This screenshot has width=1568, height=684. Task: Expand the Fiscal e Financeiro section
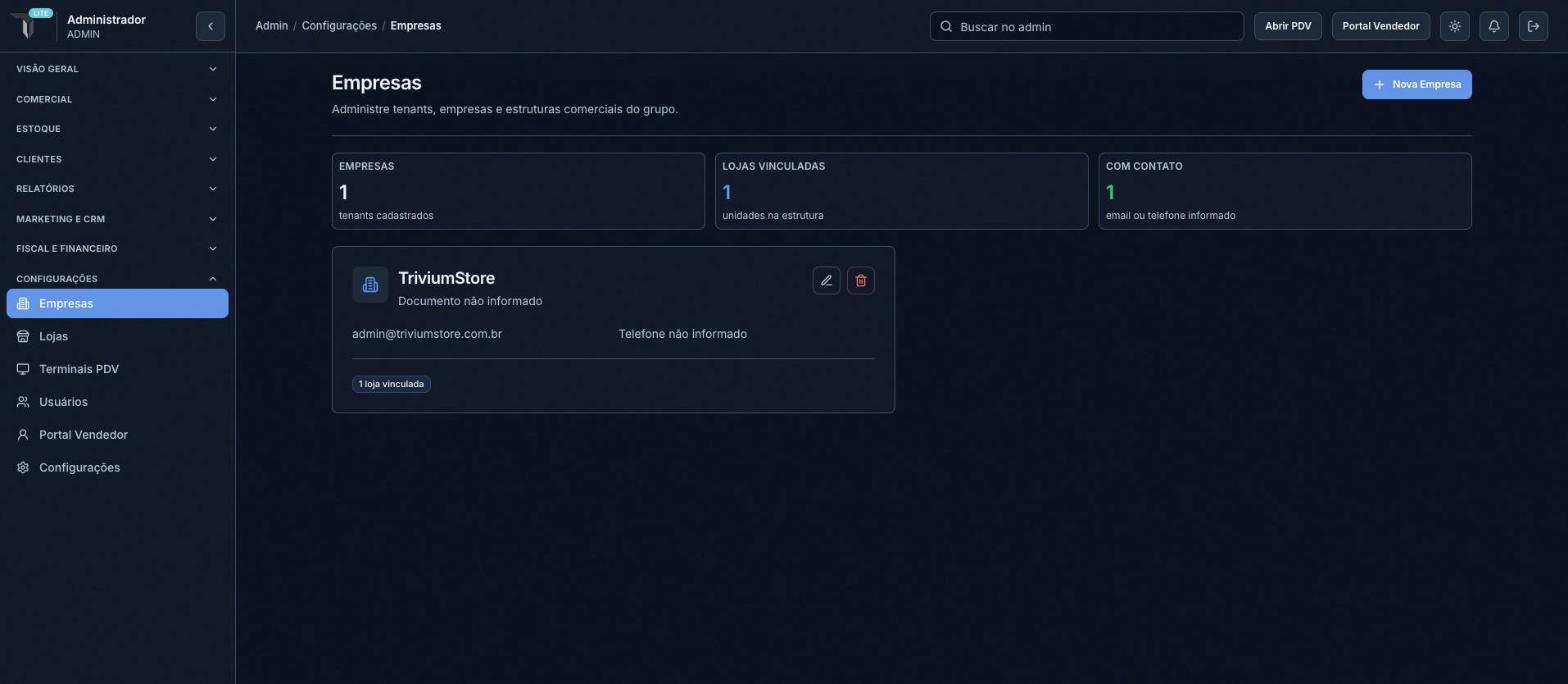[117, 249]
